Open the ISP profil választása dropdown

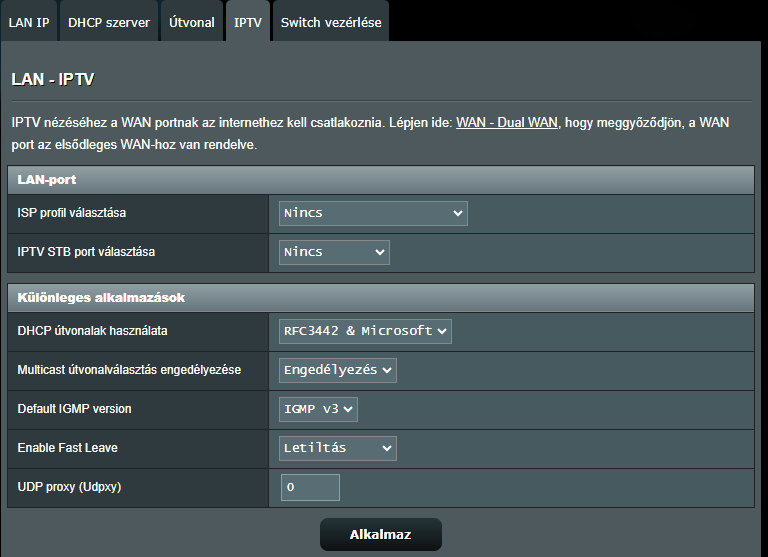point(373,213)
